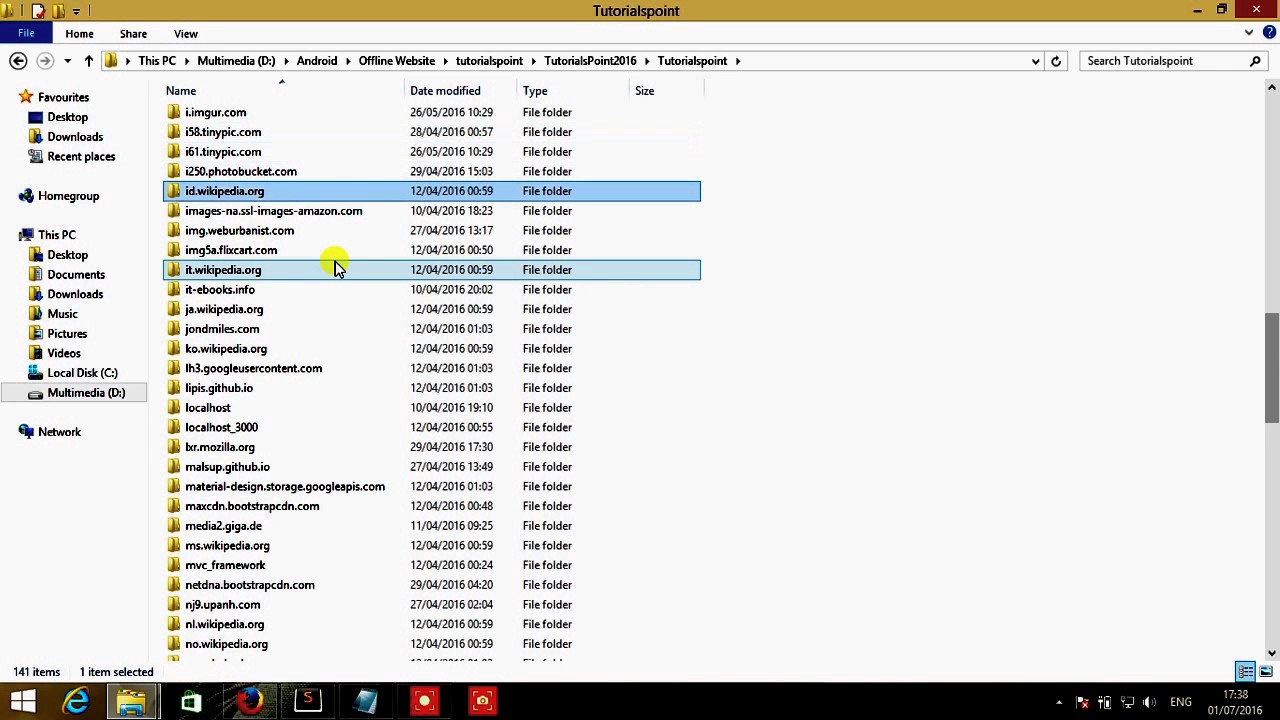Screen dimensions: 1280x720
Task: Expand breadcrumb arrow after Tutorialspoint
Action: coord(738,61)
